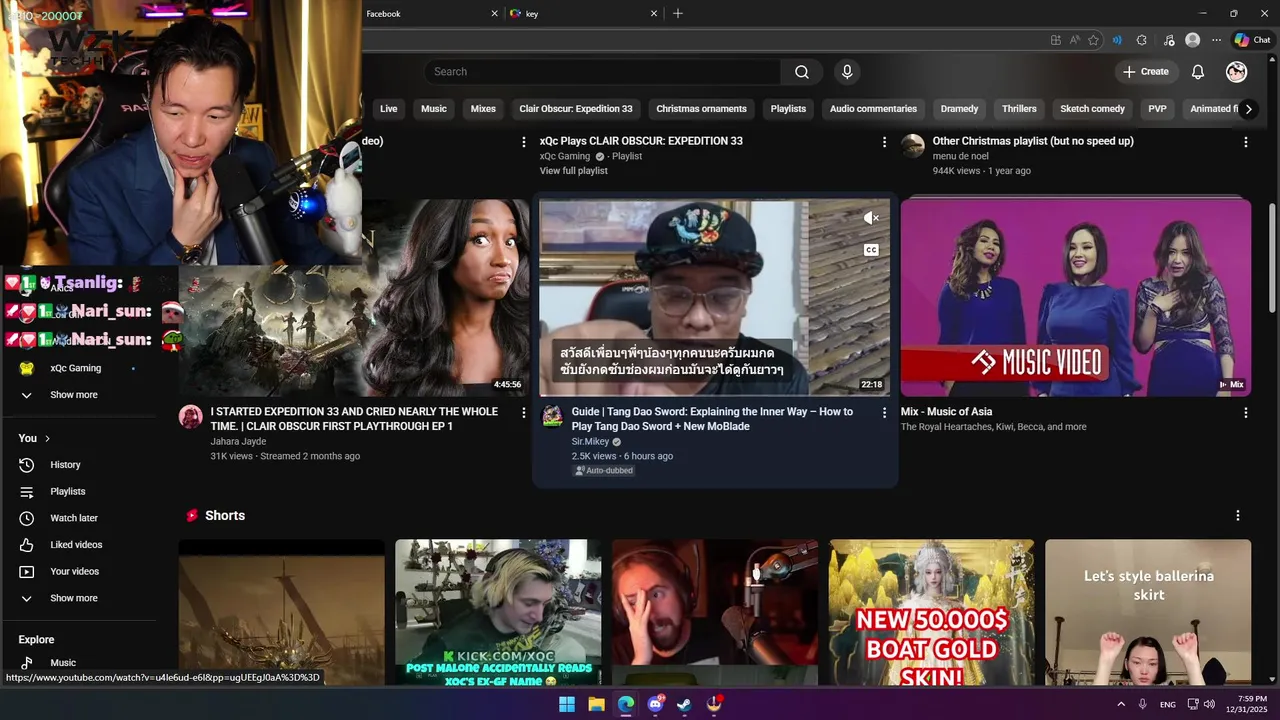Image resolution: width=1280 pixels, height=720 pixels.
Task: Open the New 50.000$ Boat Gold Skin short
Action: tap(931, 612)
